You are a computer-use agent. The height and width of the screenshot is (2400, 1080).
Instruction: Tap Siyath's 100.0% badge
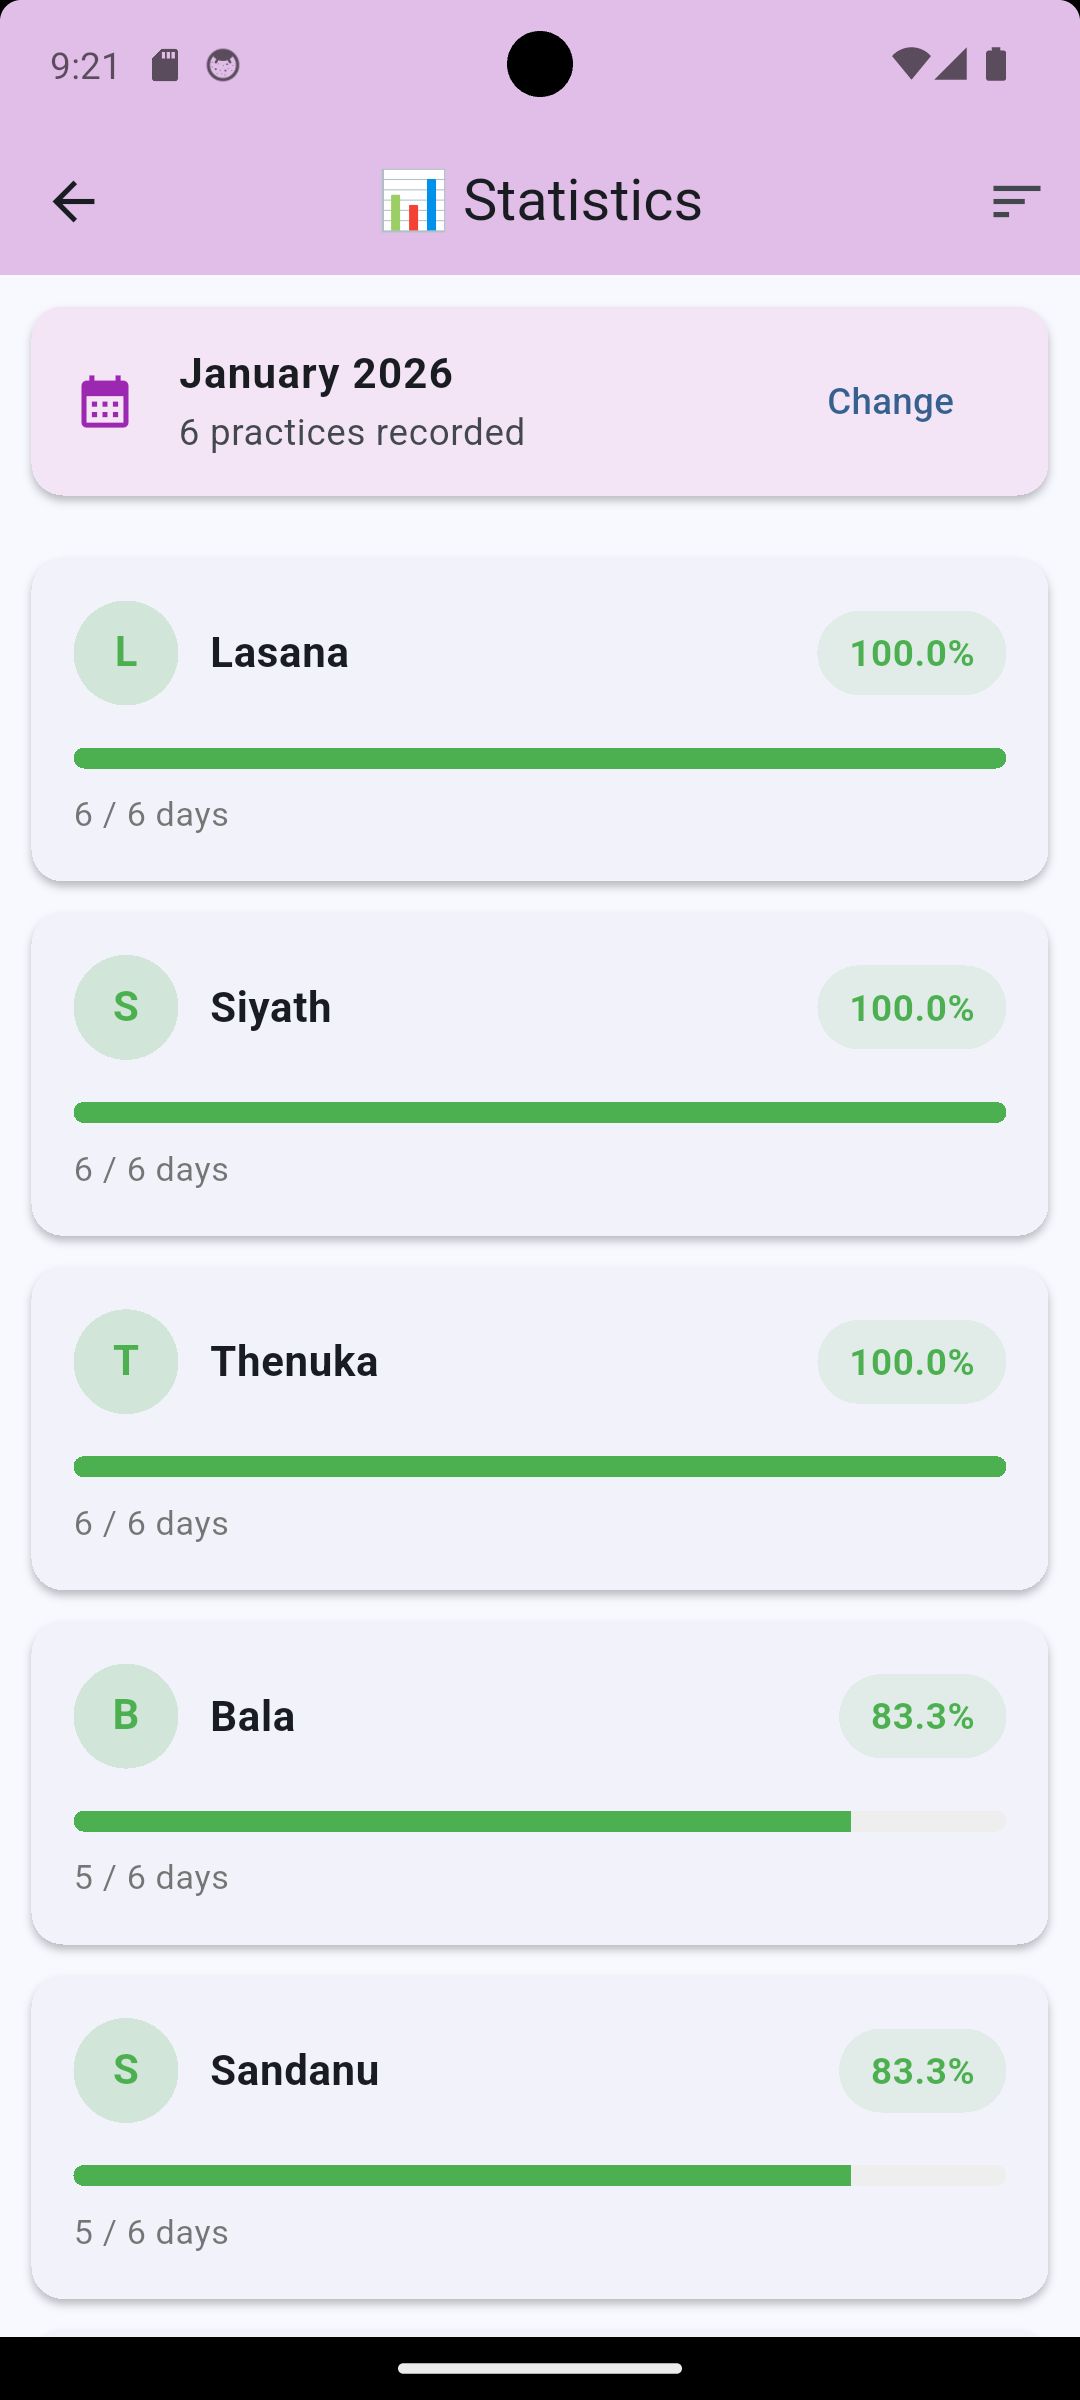click(911, 1007)
